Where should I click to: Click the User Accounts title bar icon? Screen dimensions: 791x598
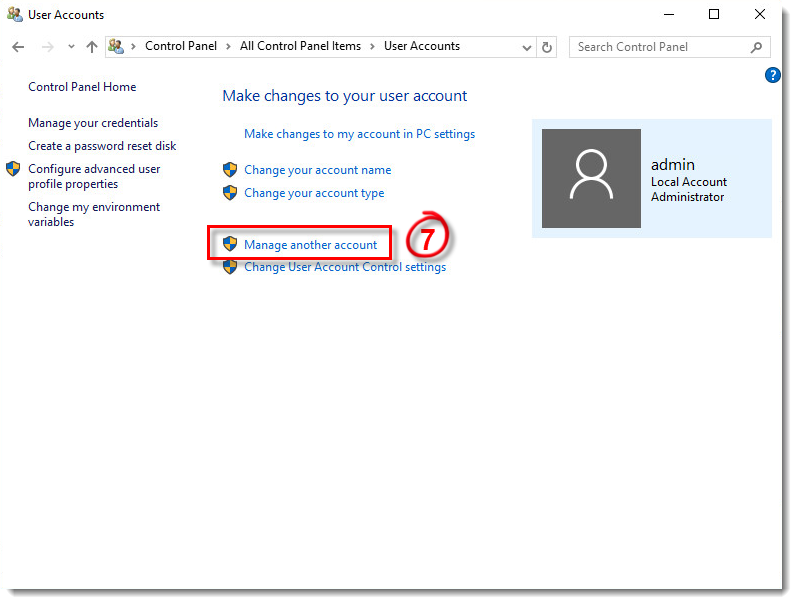(15, 15)
